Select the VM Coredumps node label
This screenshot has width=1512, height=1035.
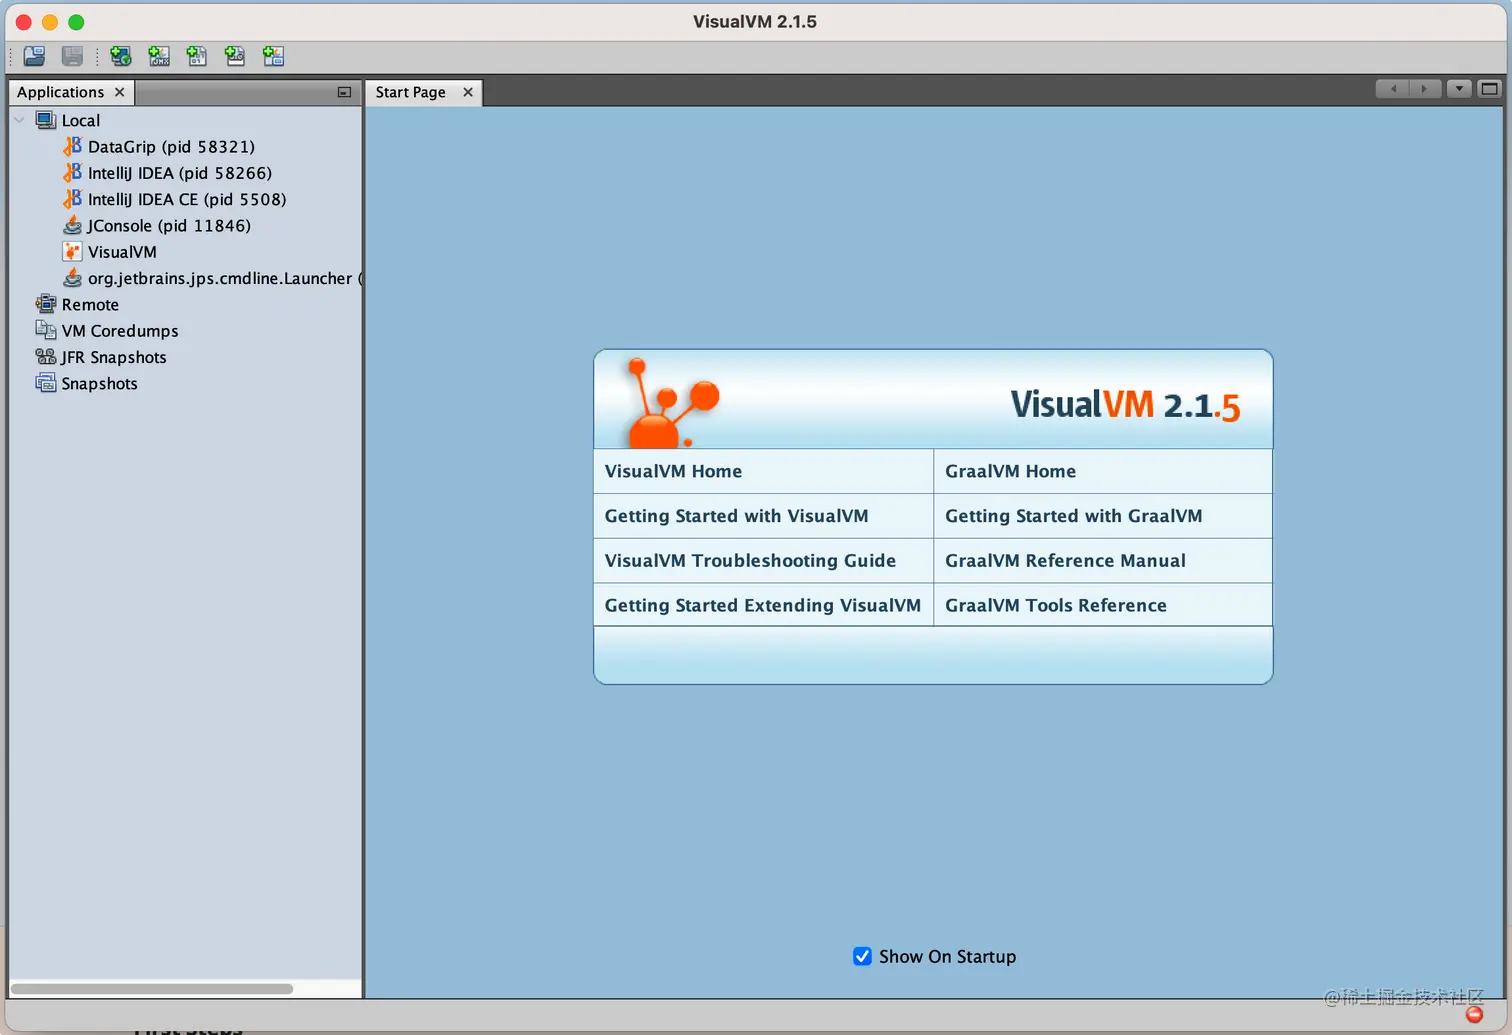coord(120,330)
